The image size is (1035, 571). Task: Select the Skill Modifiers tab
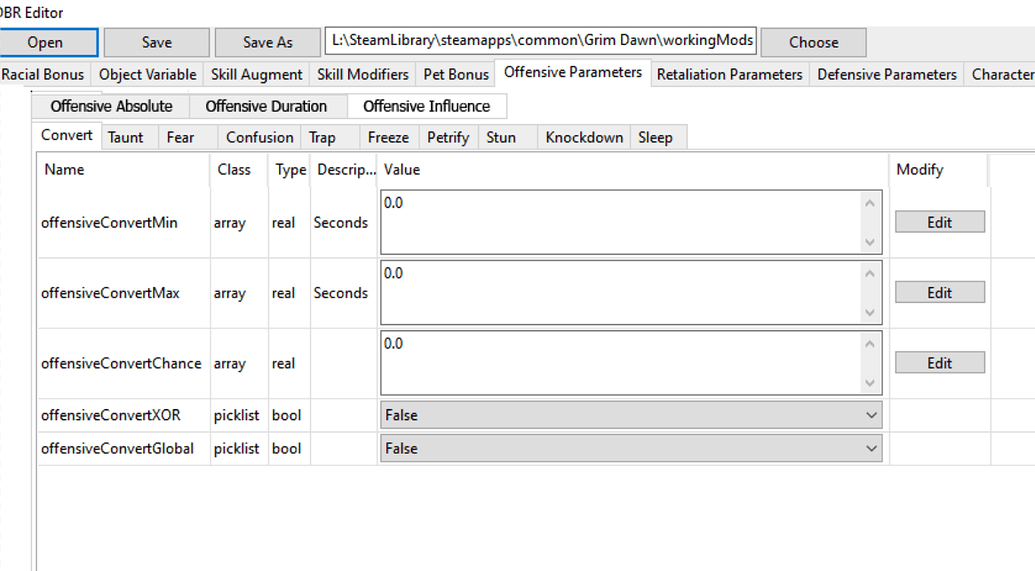click(x=362, y=74)
